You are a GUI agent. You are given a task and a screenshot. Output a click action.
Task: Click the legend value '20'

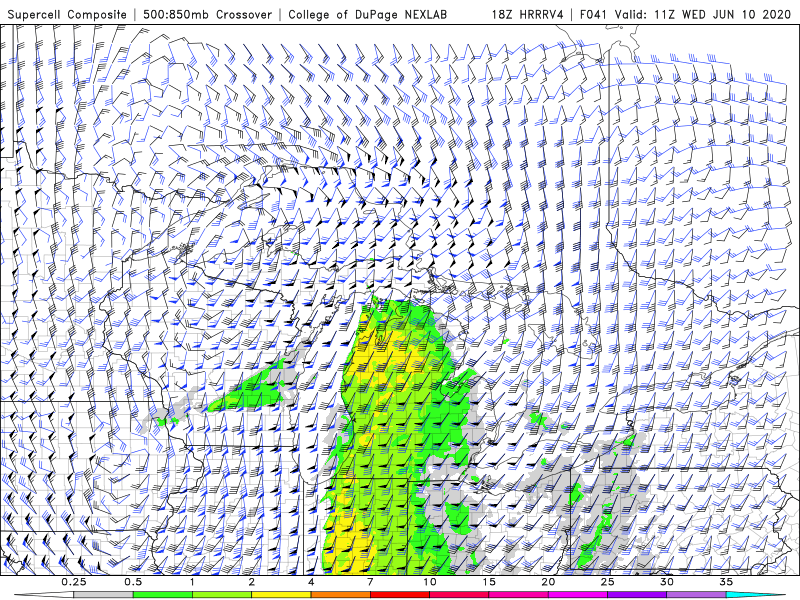(x=548, y=582)
